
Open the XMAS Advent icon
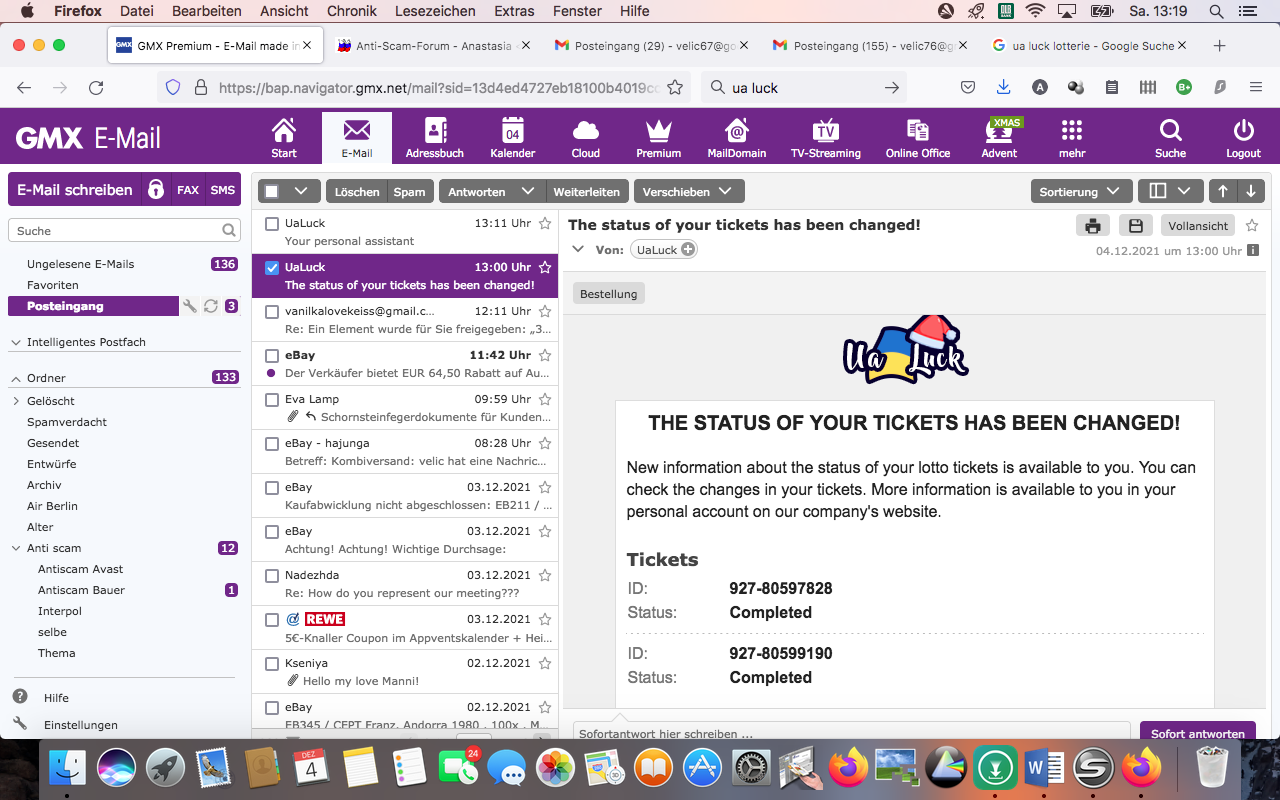(999, 138)
